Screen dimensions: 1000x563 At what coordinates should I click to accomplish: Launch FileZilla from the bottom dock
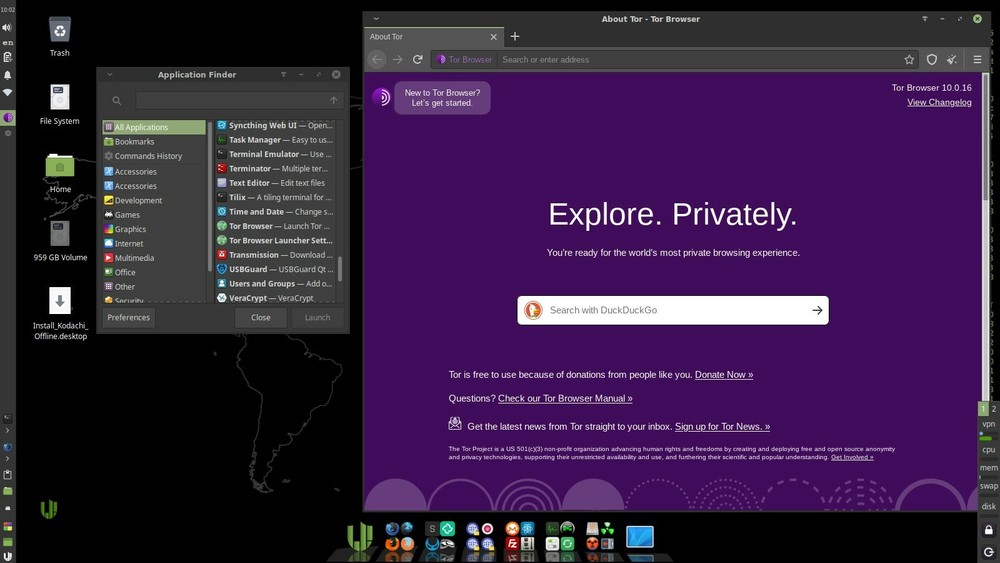click(x=512, y=544)
